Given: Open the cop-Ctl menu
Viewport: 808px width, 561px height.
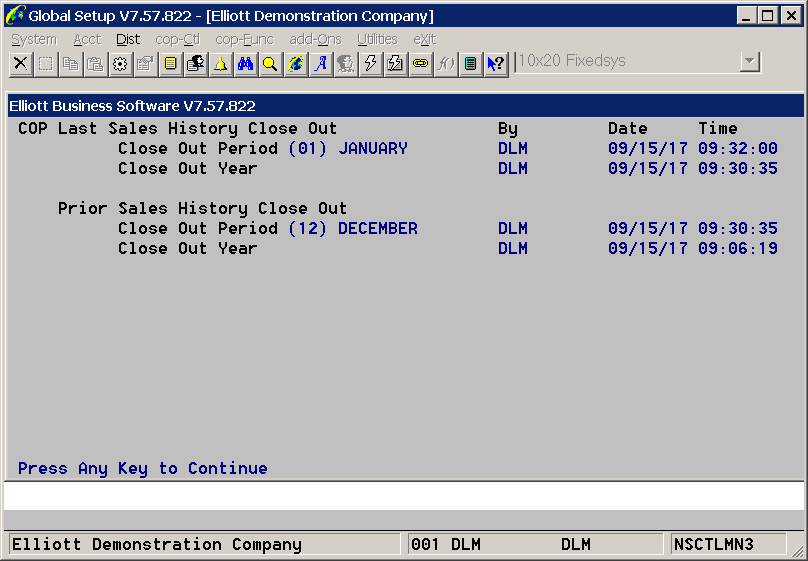Looking at the screenshot, I should coord(178,39).
